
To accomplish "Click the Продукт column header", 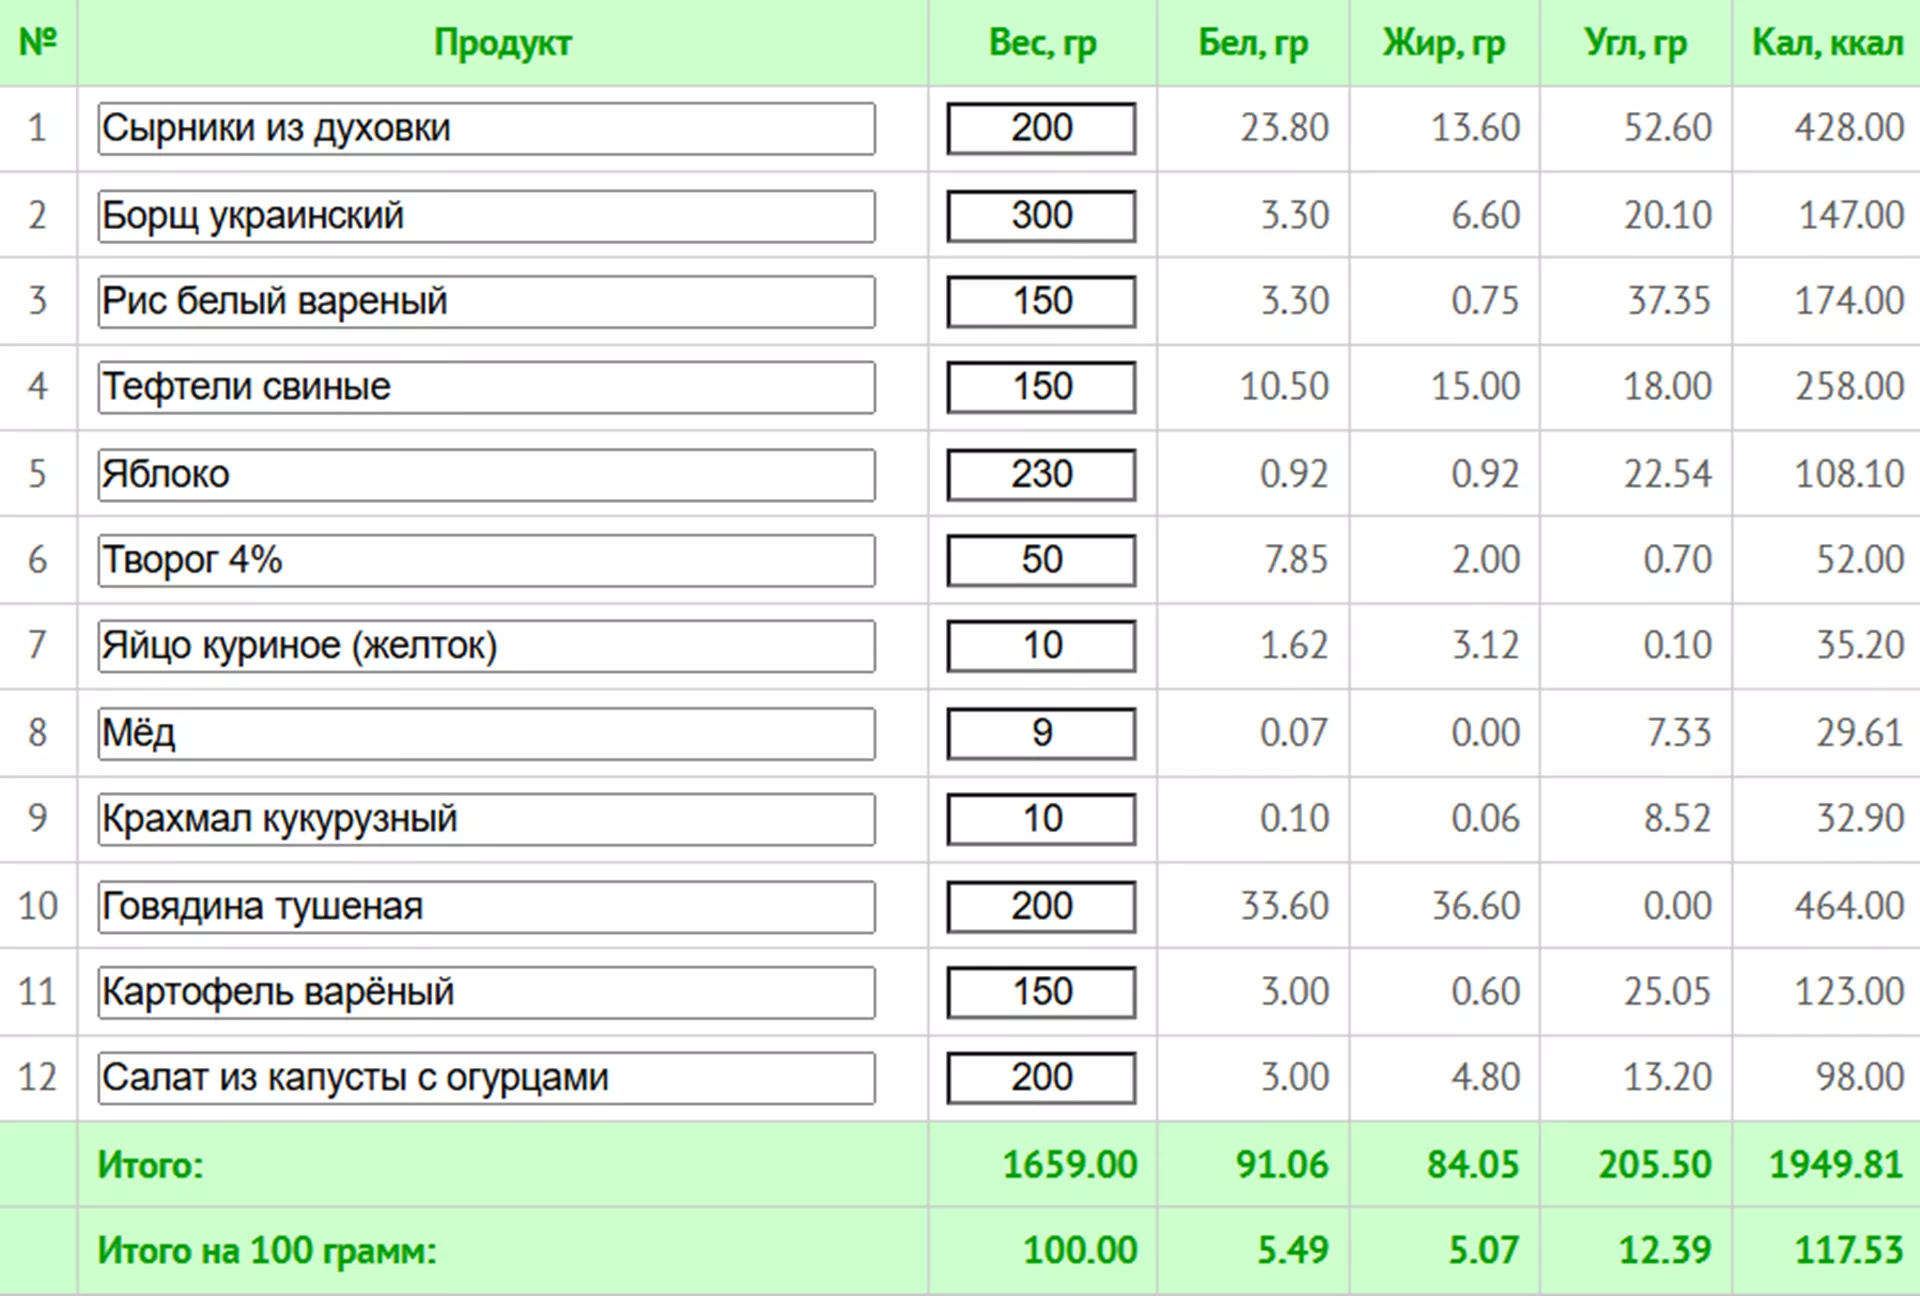I will pos(502,43).
